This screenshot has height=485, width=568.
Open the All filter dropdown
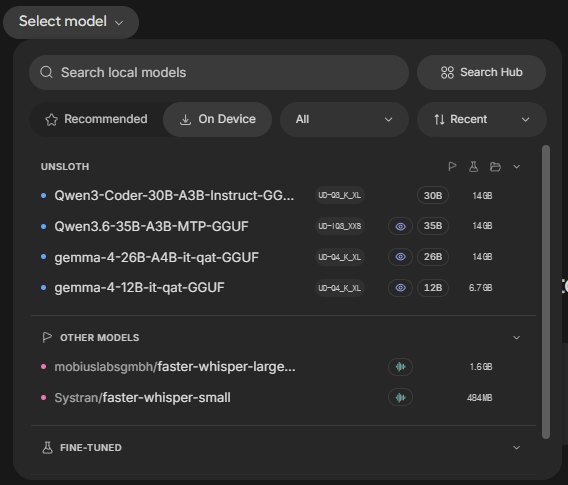(x=344, y=119)
